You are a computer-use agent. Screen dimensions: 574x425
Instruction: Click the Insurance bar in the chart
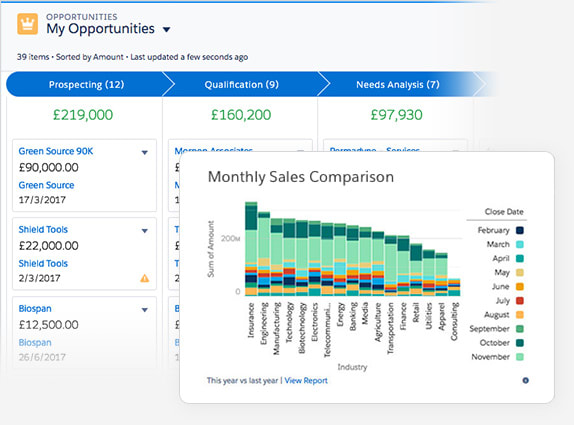pos(251,249)
